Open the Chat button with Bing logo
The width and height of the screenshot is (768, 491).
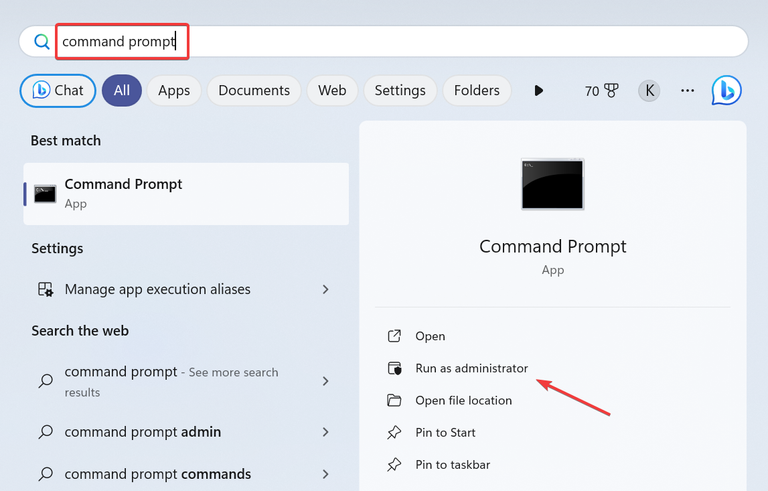click(58, 91)
